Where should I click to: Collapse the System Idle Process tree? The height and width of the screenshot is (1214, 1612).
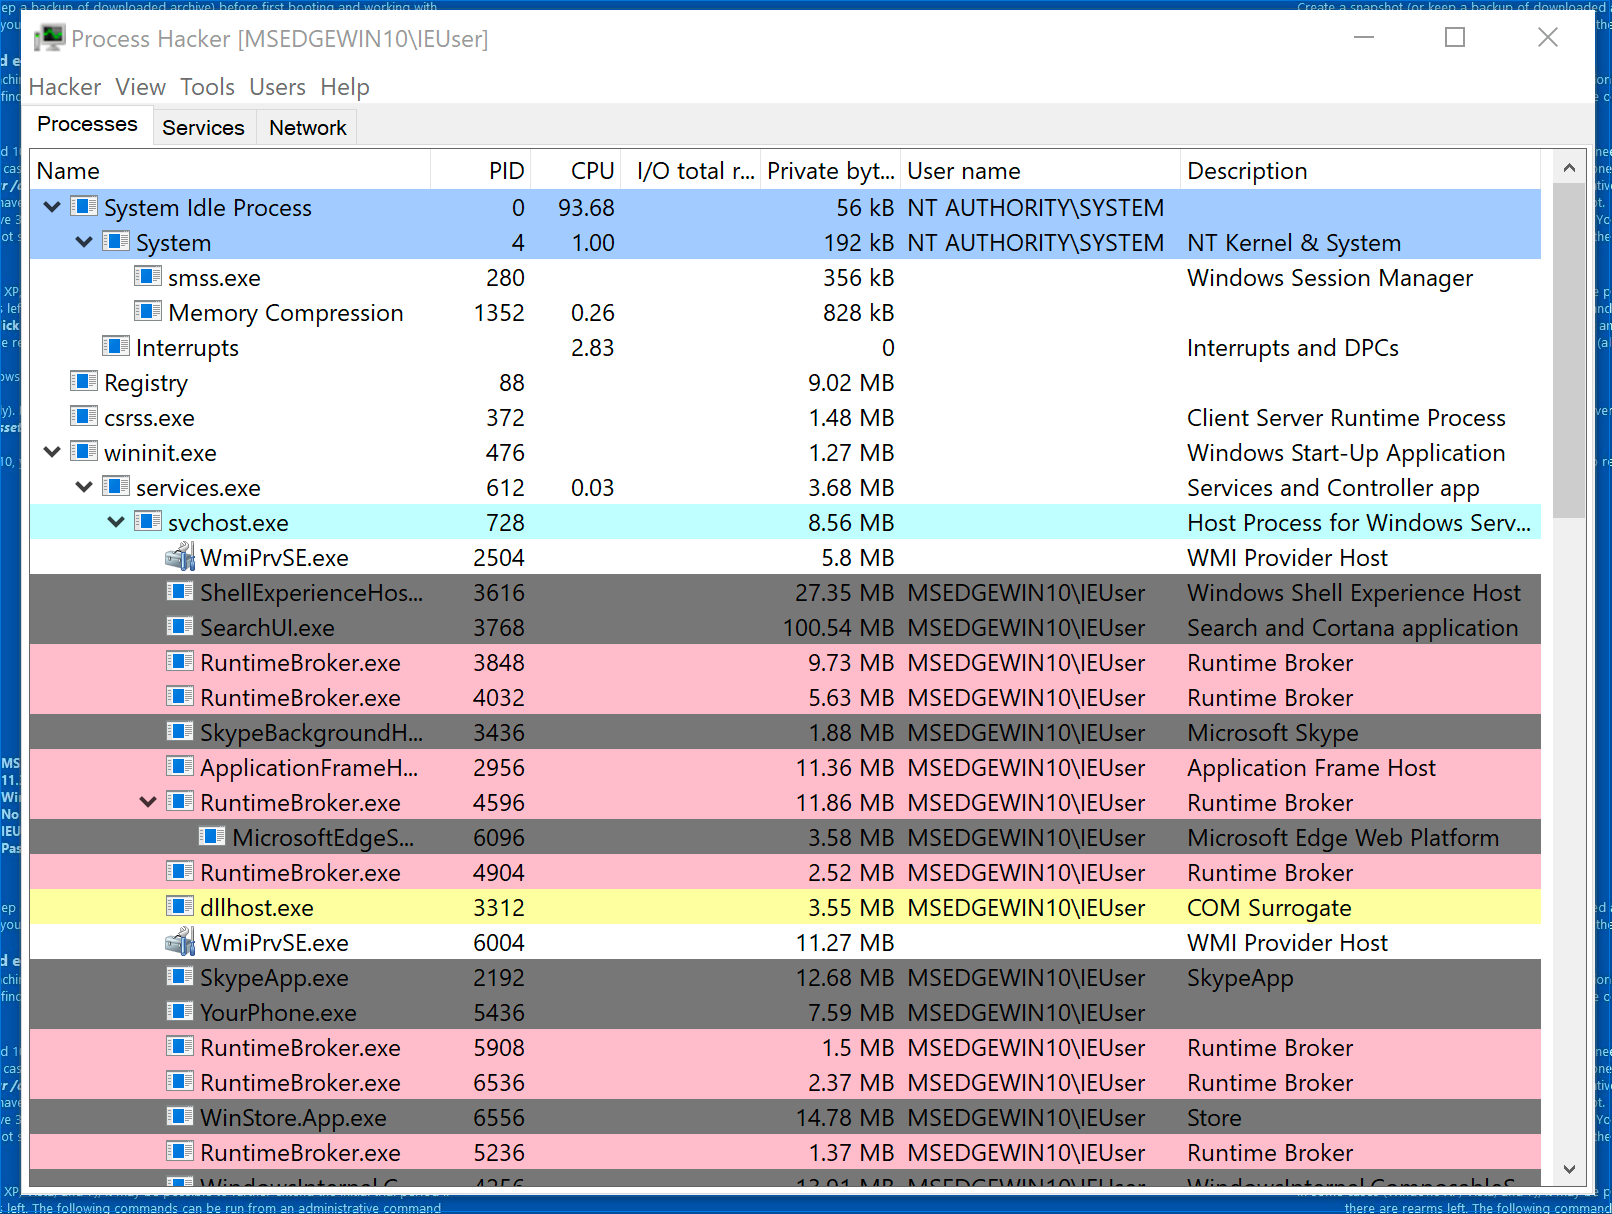(x=52, y=207)
